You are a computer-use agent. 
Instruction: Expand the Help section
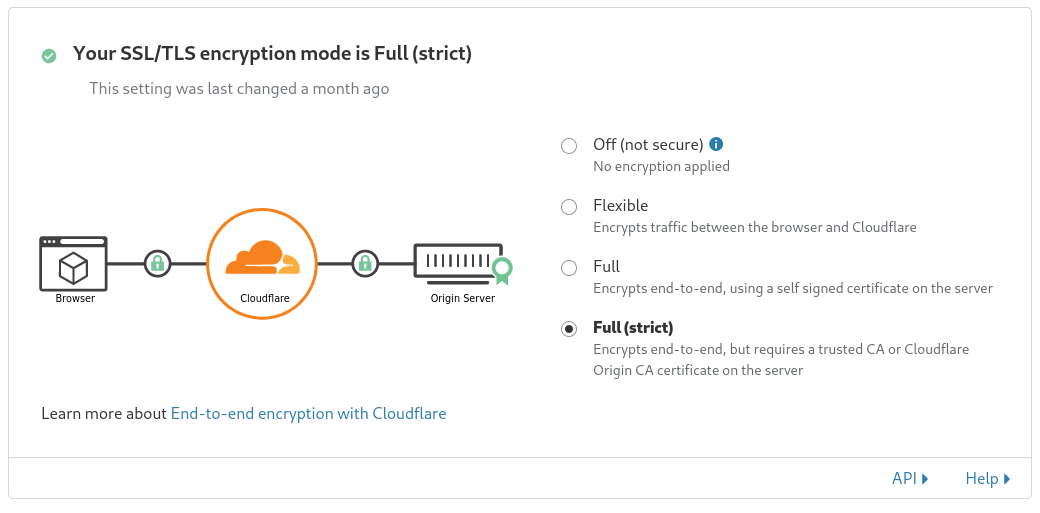pyautogui.click(x=988, y=478)
